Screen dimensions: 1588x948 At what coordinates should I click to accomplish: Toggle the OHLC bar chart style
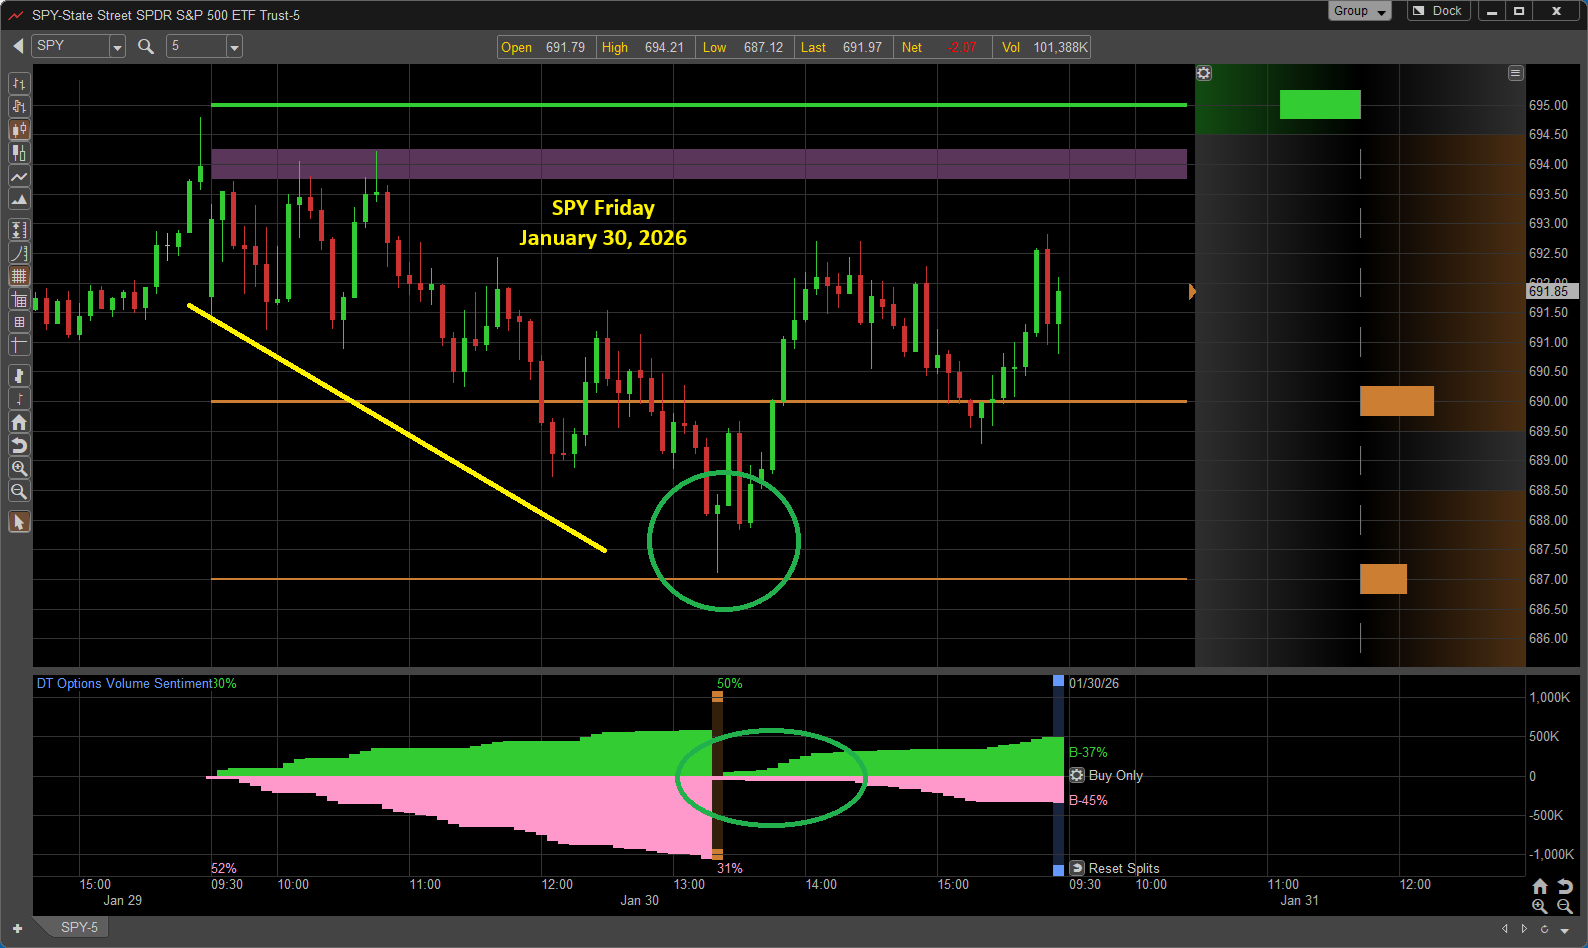pos(19,84)
